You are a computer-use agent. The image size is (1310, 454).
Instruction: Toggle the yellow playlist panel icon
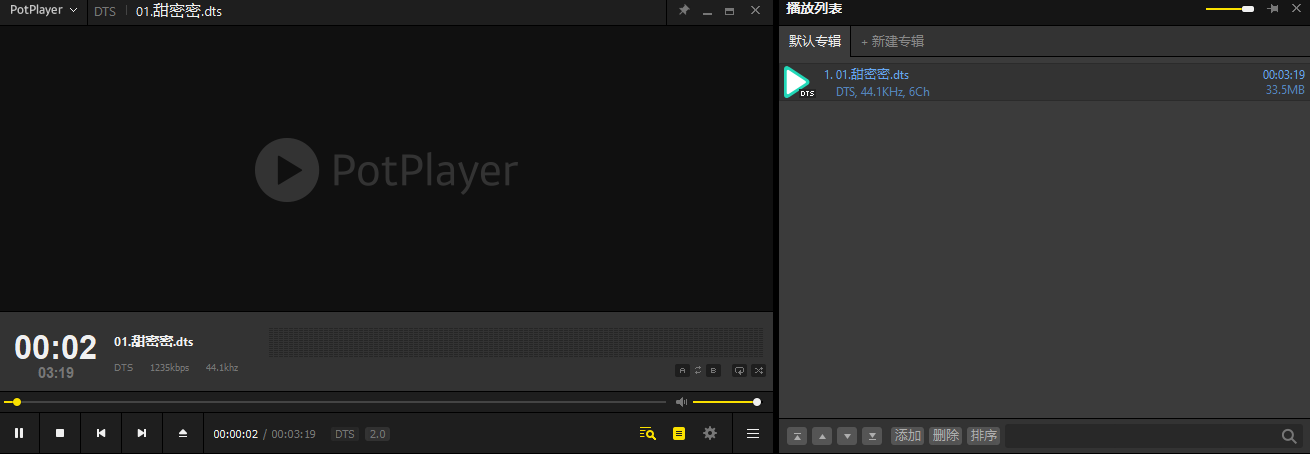pyautogui.click(x=679, y=433)
